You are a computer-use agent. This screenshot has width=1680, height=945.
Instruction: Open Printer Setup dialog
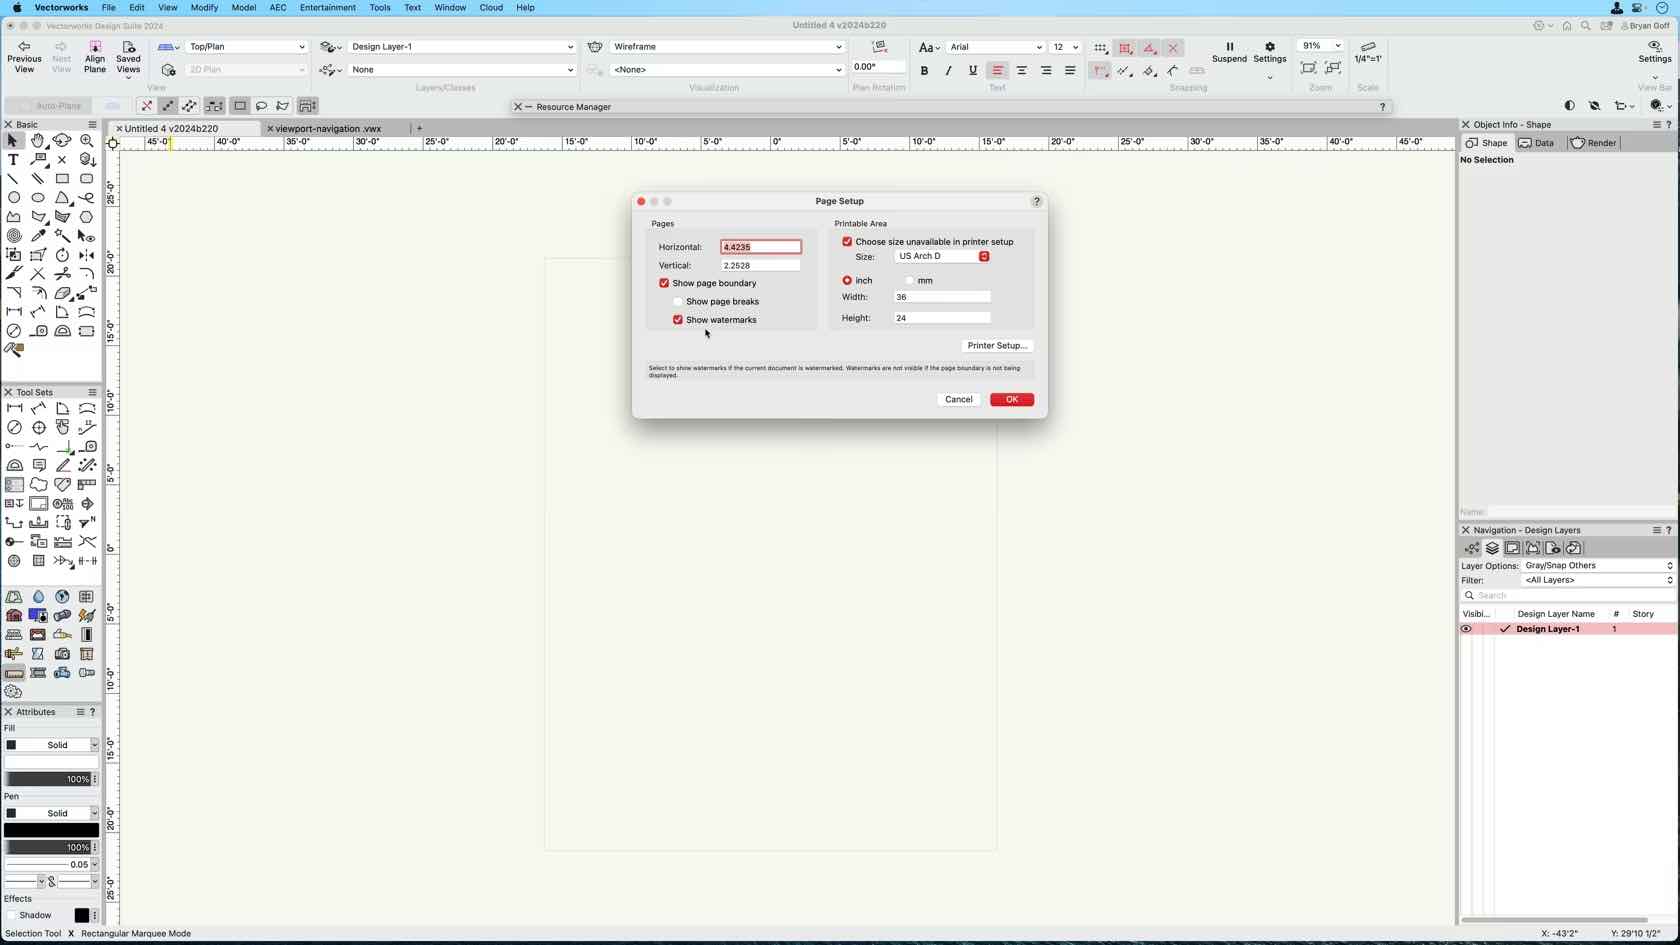point(996,345)
